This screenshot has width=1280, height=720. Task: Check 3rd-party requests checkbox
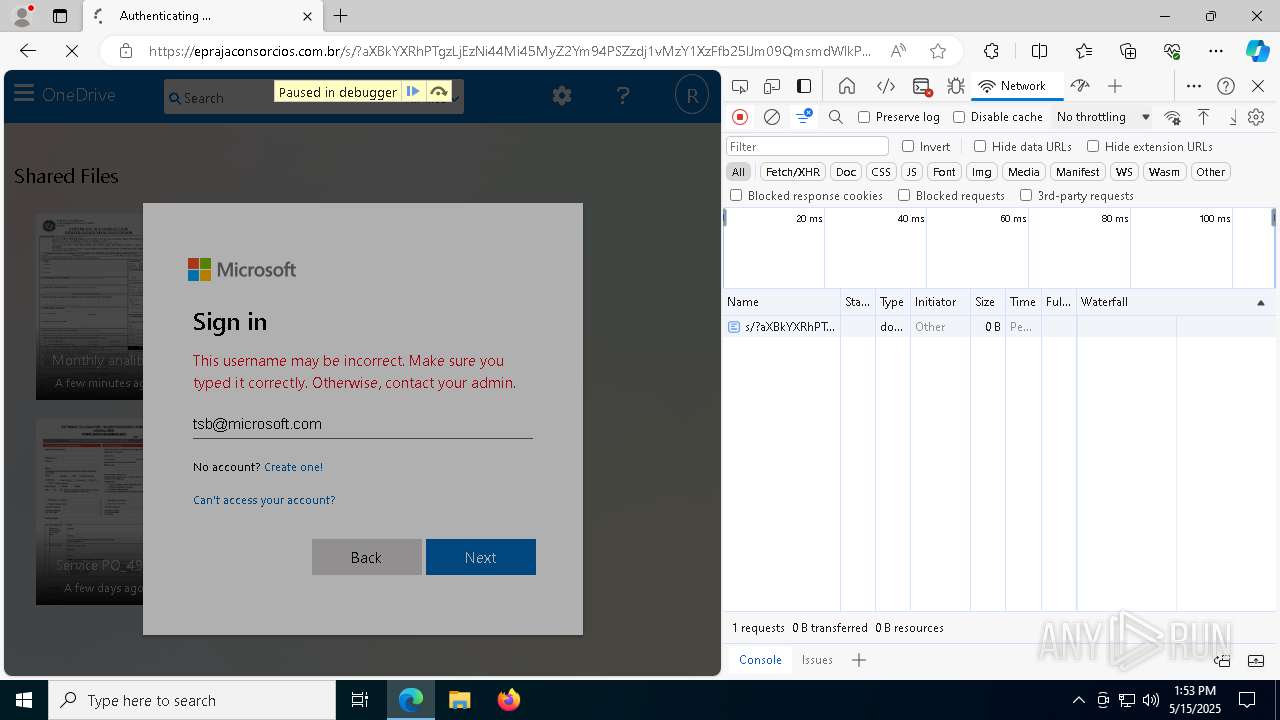point(1026,196)
